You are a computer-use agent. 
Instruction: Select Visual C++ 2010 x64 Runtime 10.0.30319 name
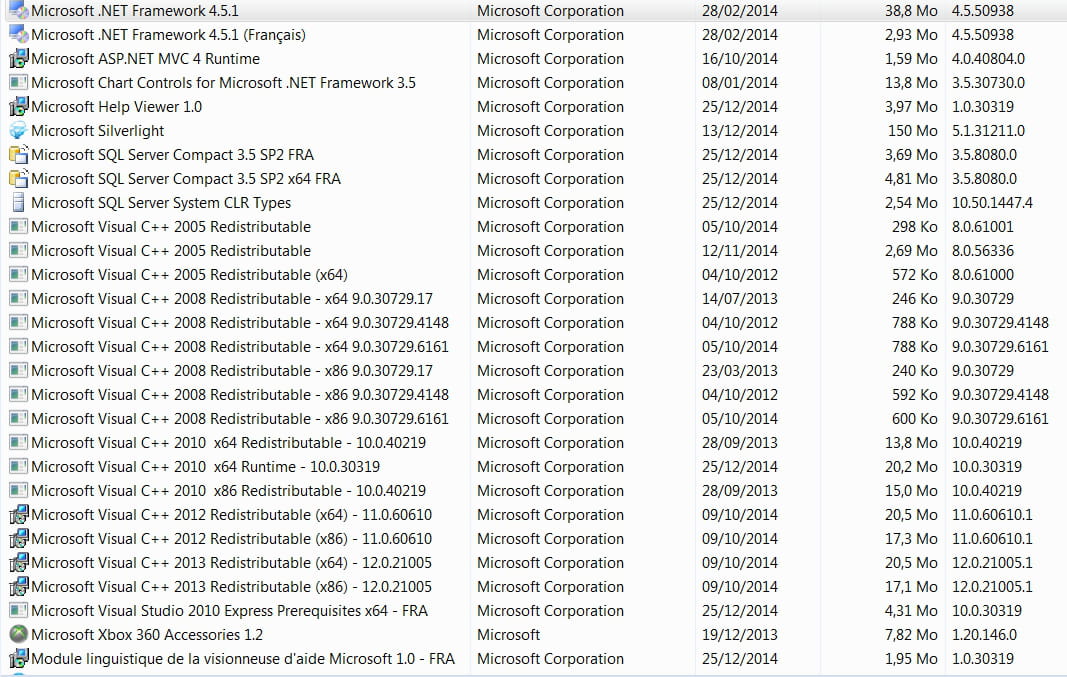pos(206,466)
